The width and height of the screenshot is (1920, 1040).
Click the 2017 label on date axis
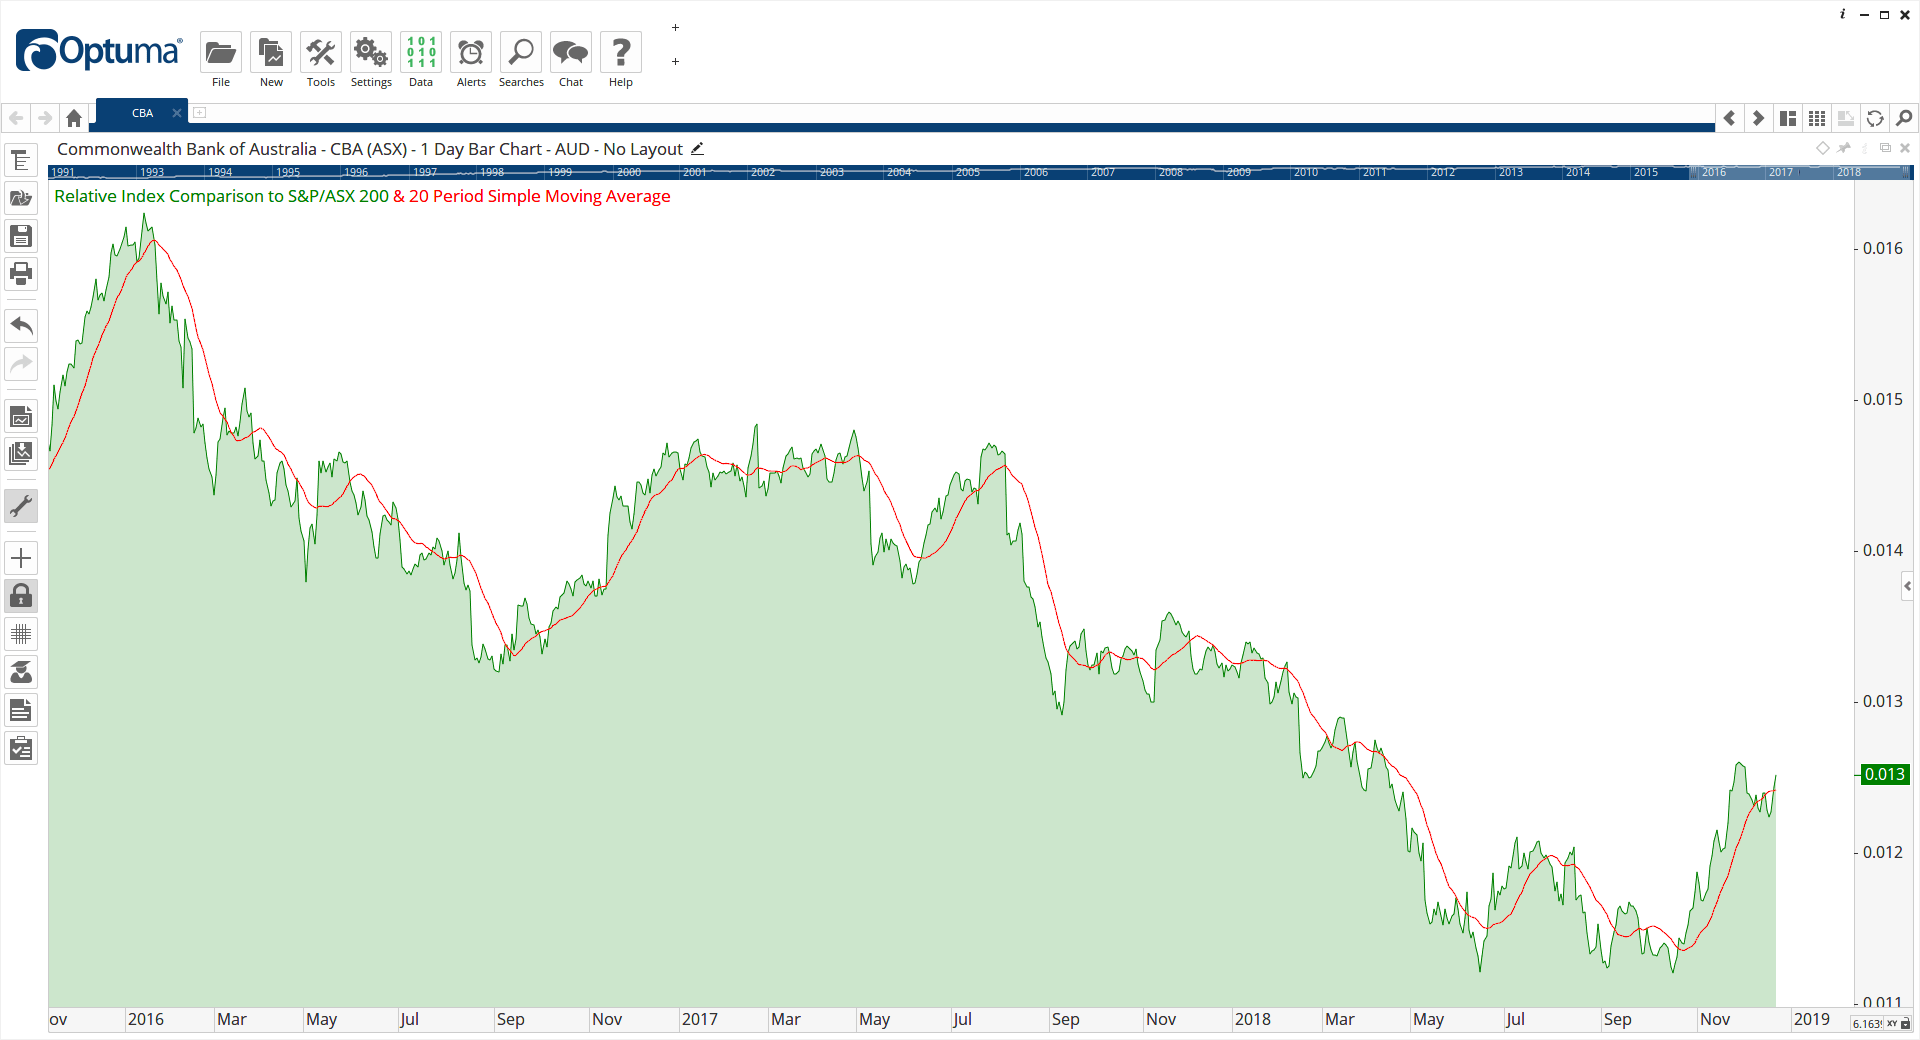pos(700,1019)
